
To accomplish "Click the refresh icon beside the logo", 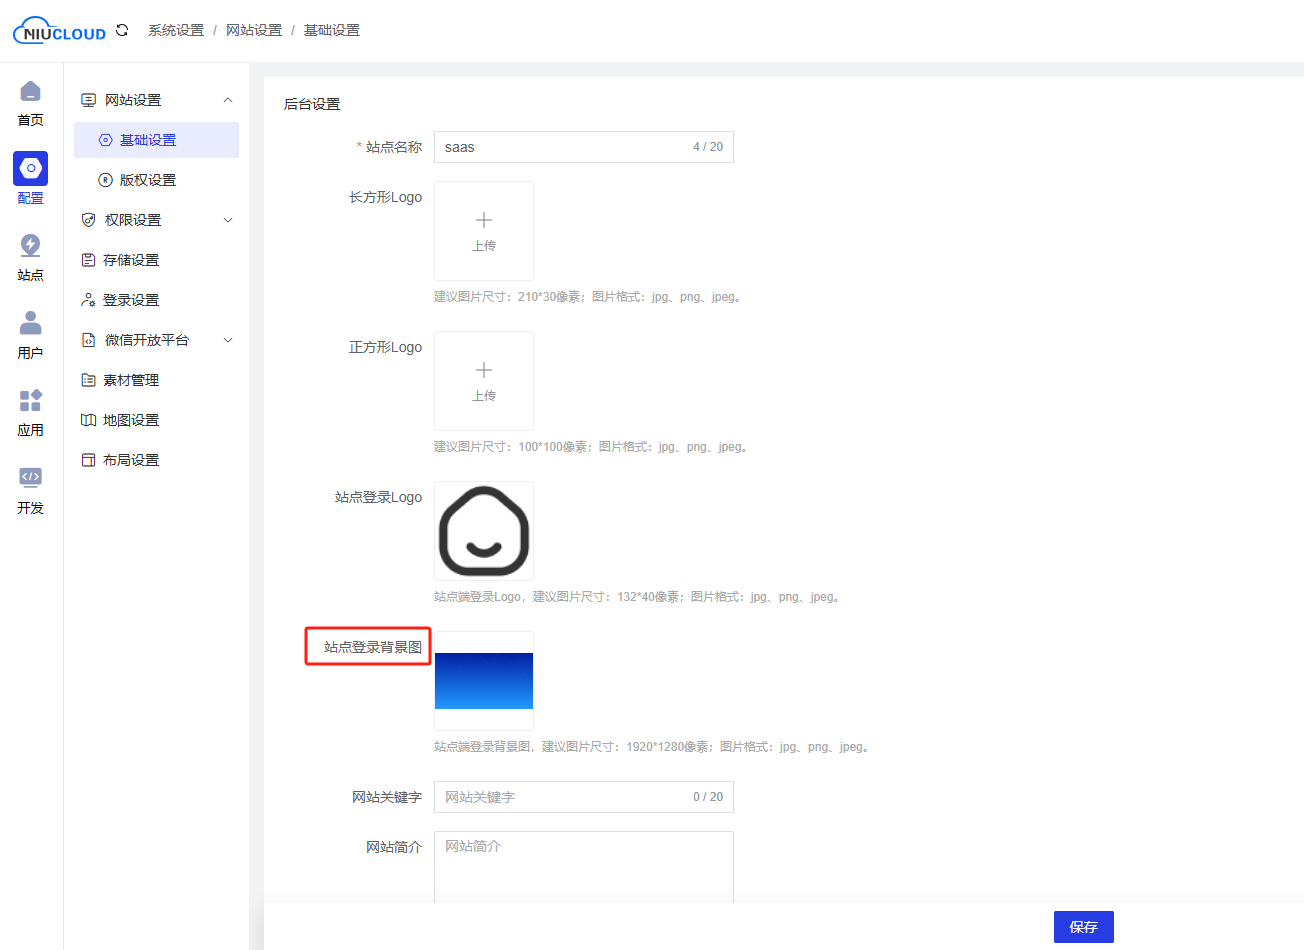I will click(121, 30).
